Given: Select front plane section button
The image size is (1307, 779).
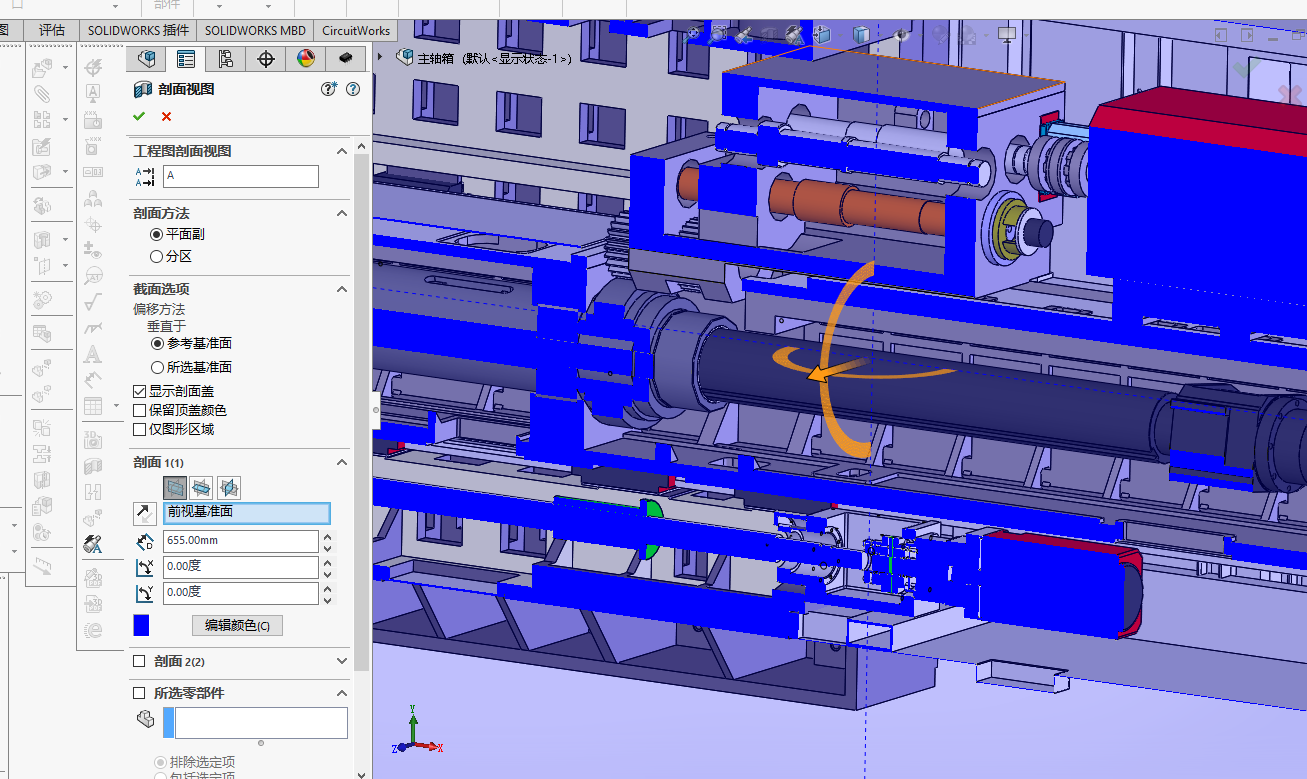Looking at the screenshot, I should click(175, 487).
